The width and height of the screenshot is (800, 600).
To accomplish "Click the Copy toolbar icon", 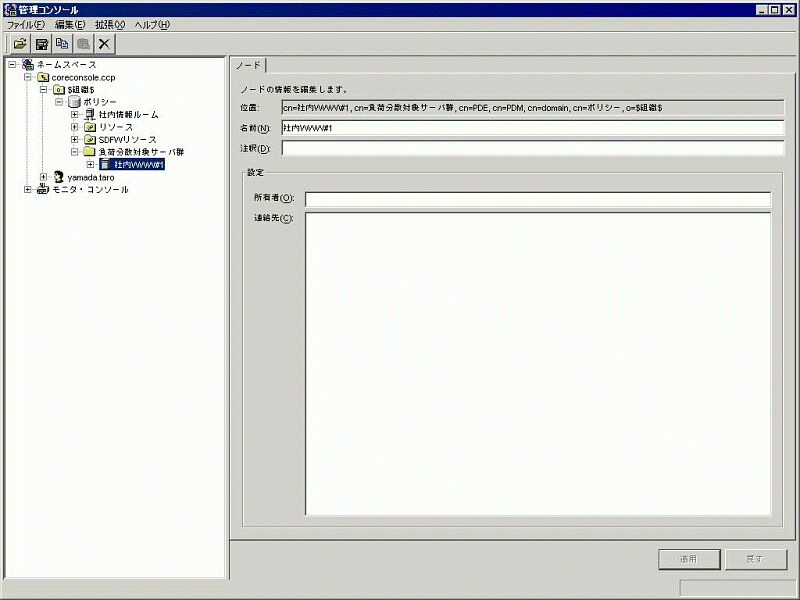I will [63, 44].
